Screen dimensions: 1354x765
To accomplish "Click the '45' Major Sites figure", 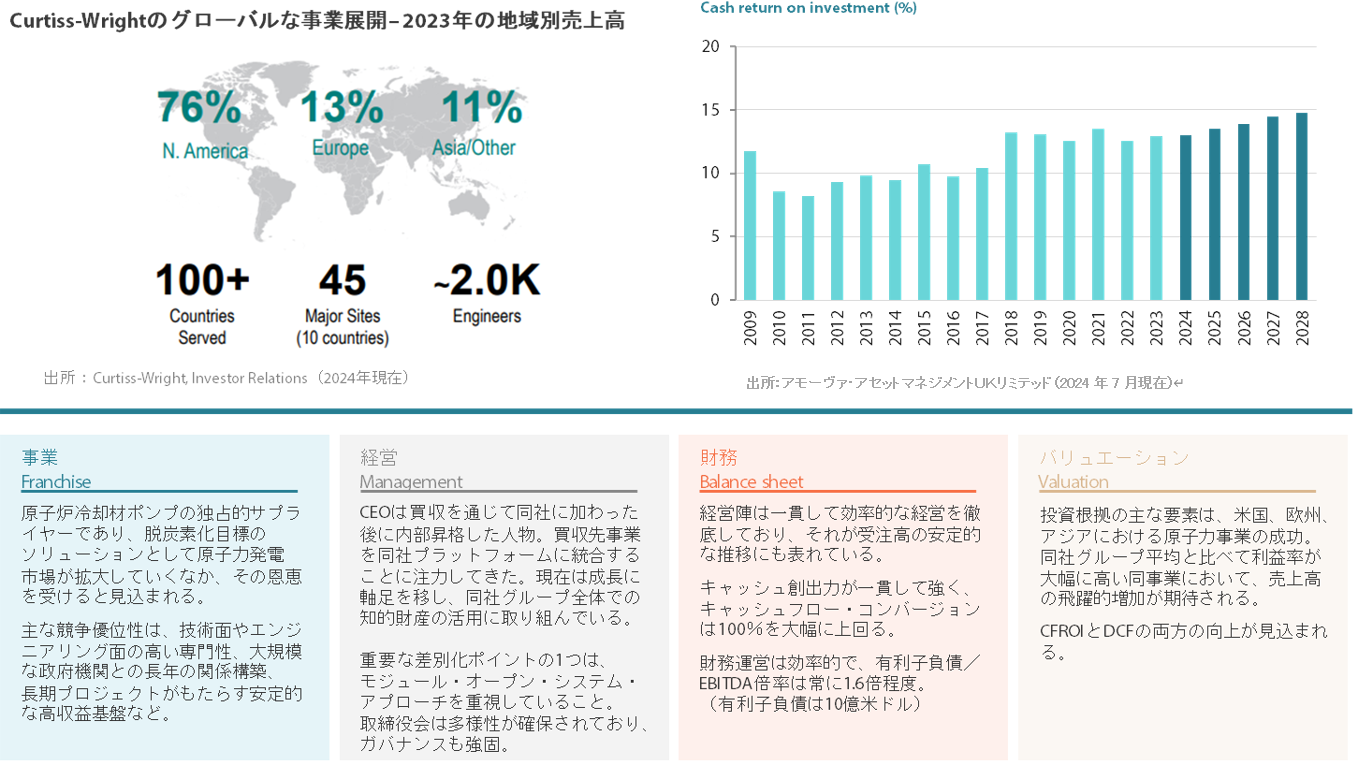I will (x=342, y=281).
